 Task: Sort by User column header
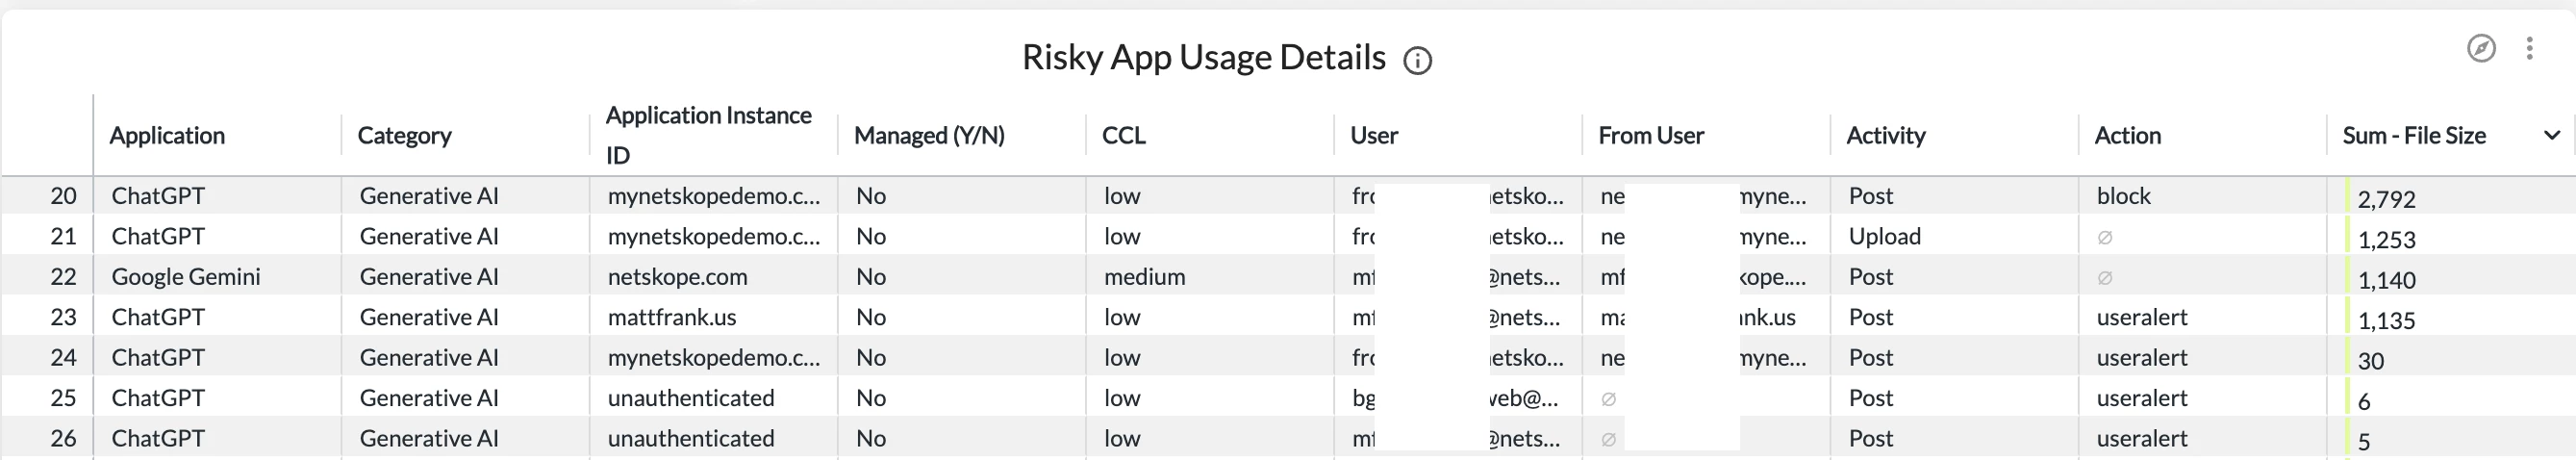(1374, 135)
